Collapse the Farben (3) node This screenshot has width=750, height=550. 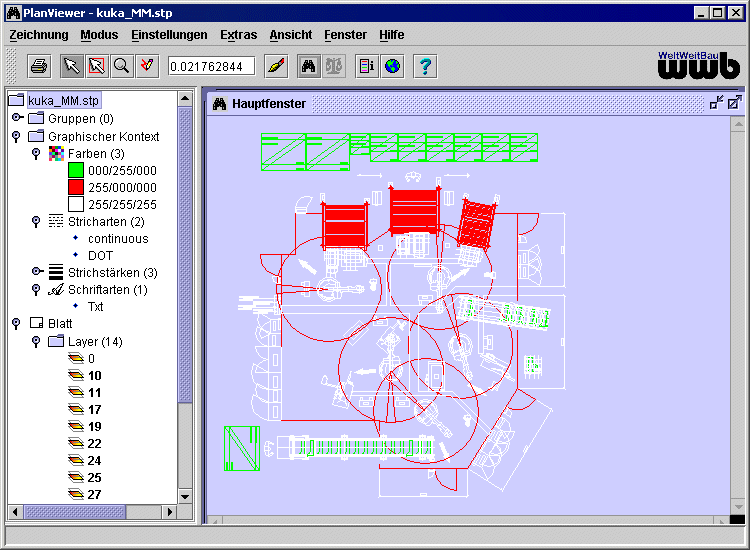(36, 154)
